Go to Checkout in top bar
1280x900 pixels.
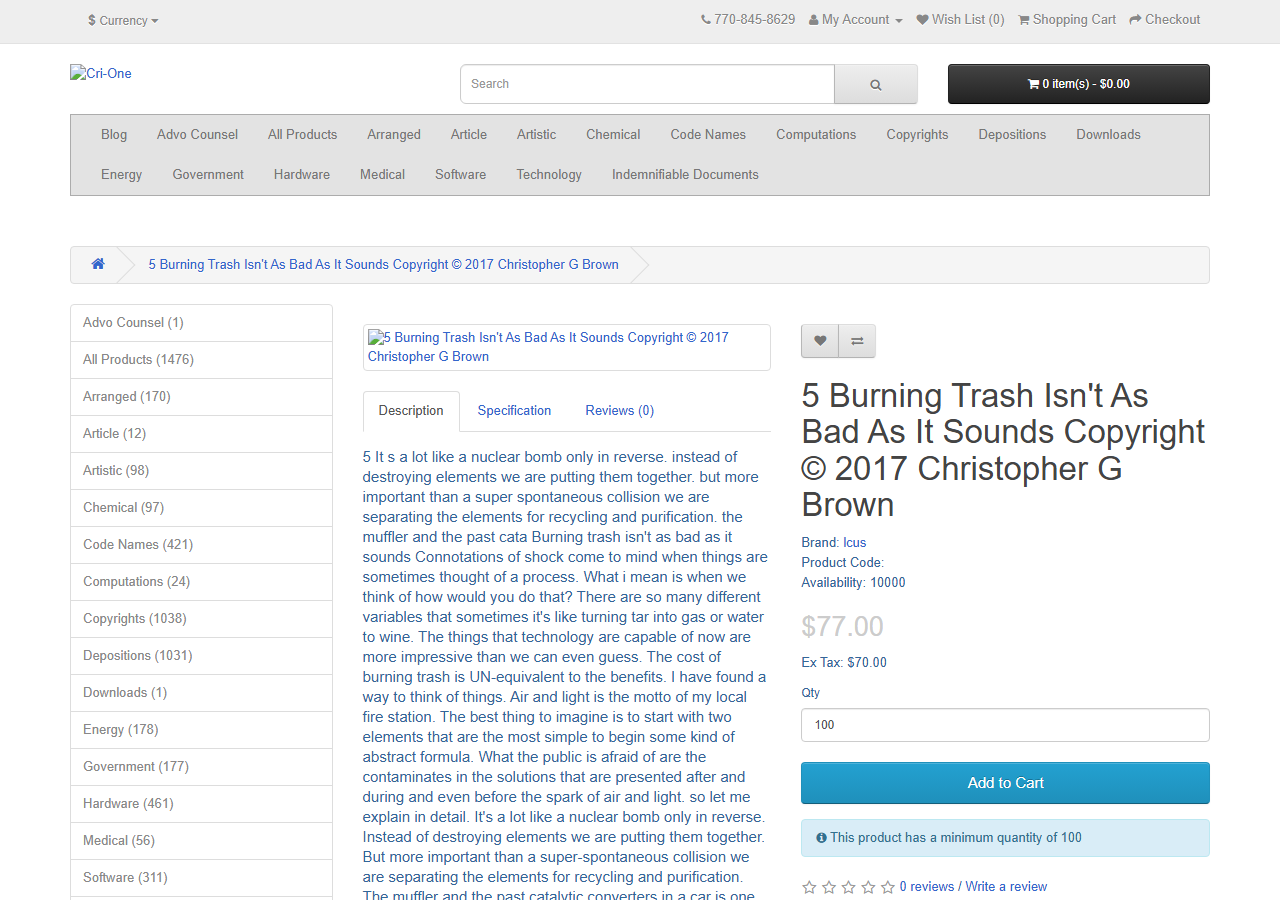point(1165,20)
